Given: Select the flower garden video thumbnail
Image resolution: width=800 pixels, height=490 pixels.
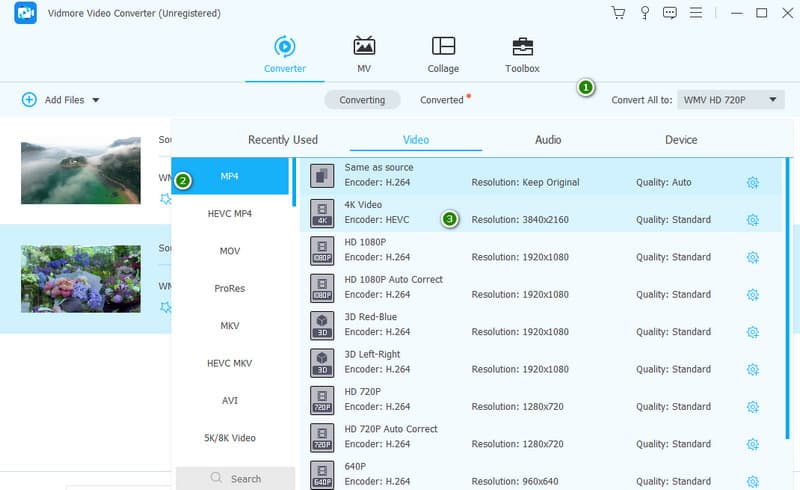Looking at the screenshot, I should pos(81,278).
